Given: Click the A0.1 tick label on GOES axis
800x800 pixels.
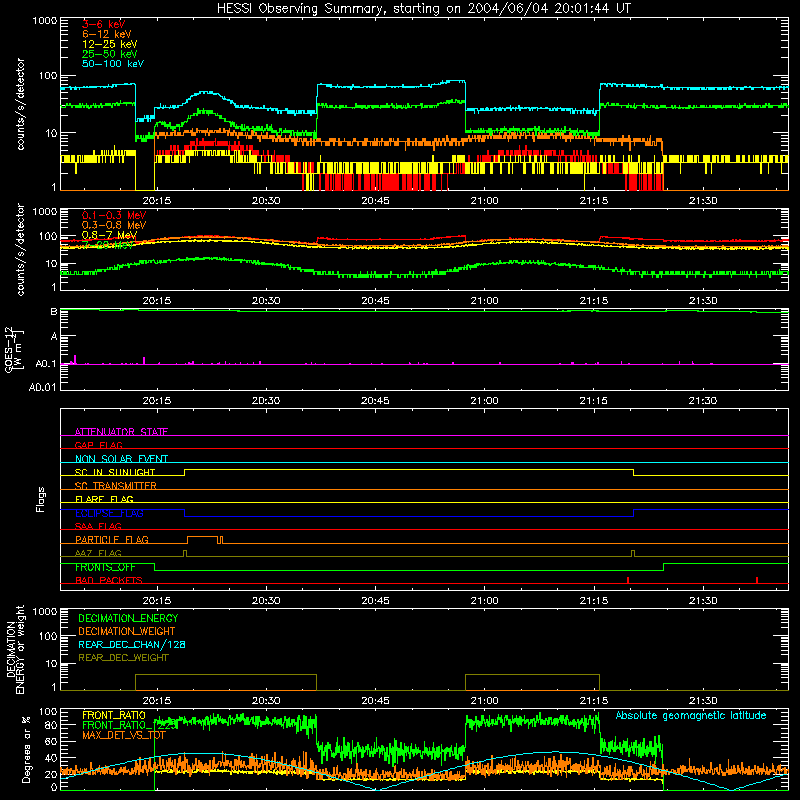Looking at the screenshot, I should [46, 364].
